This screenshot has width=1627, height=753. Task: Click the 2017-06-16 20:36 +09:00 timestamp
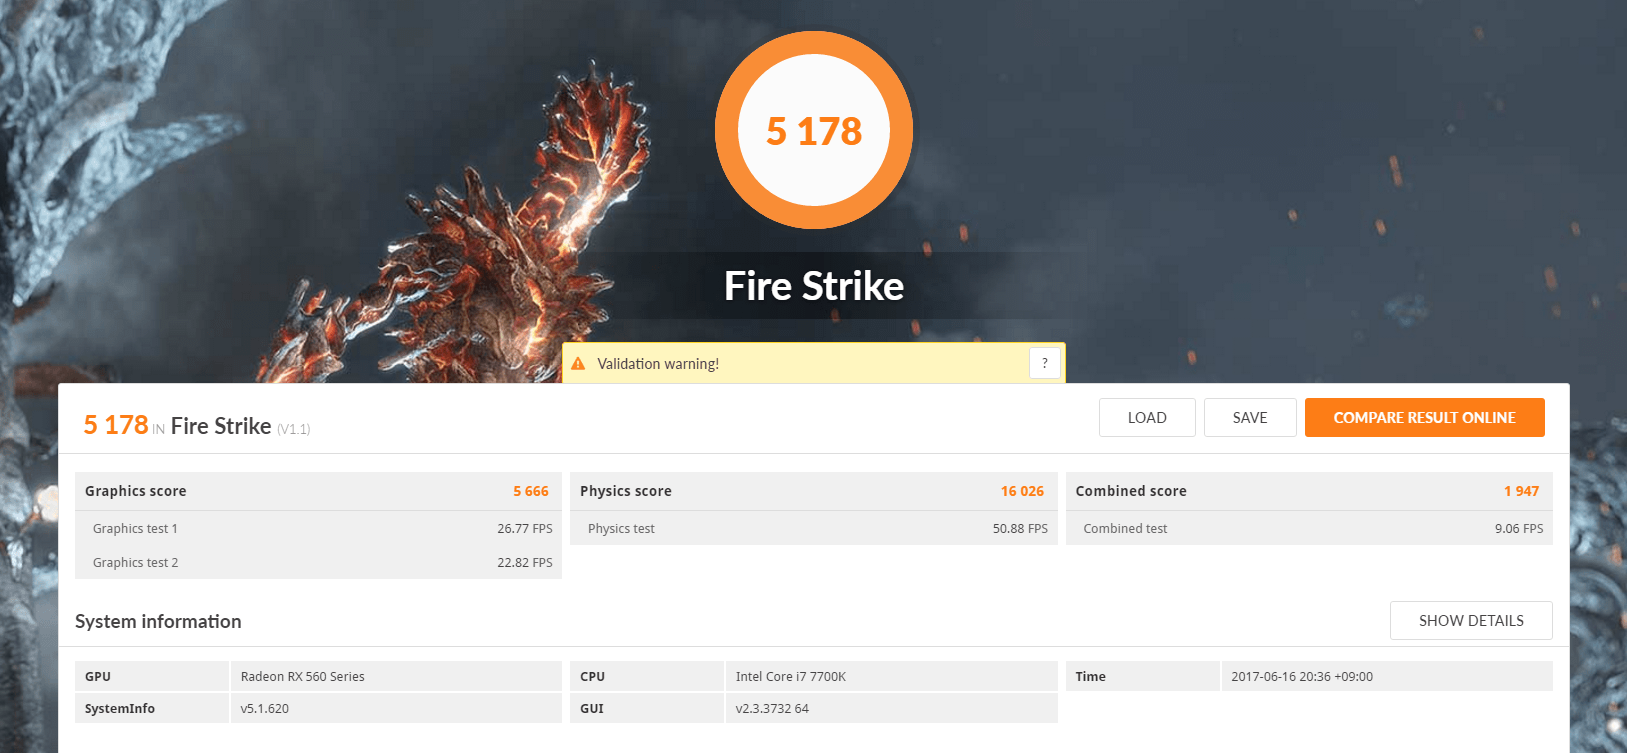1302,677
